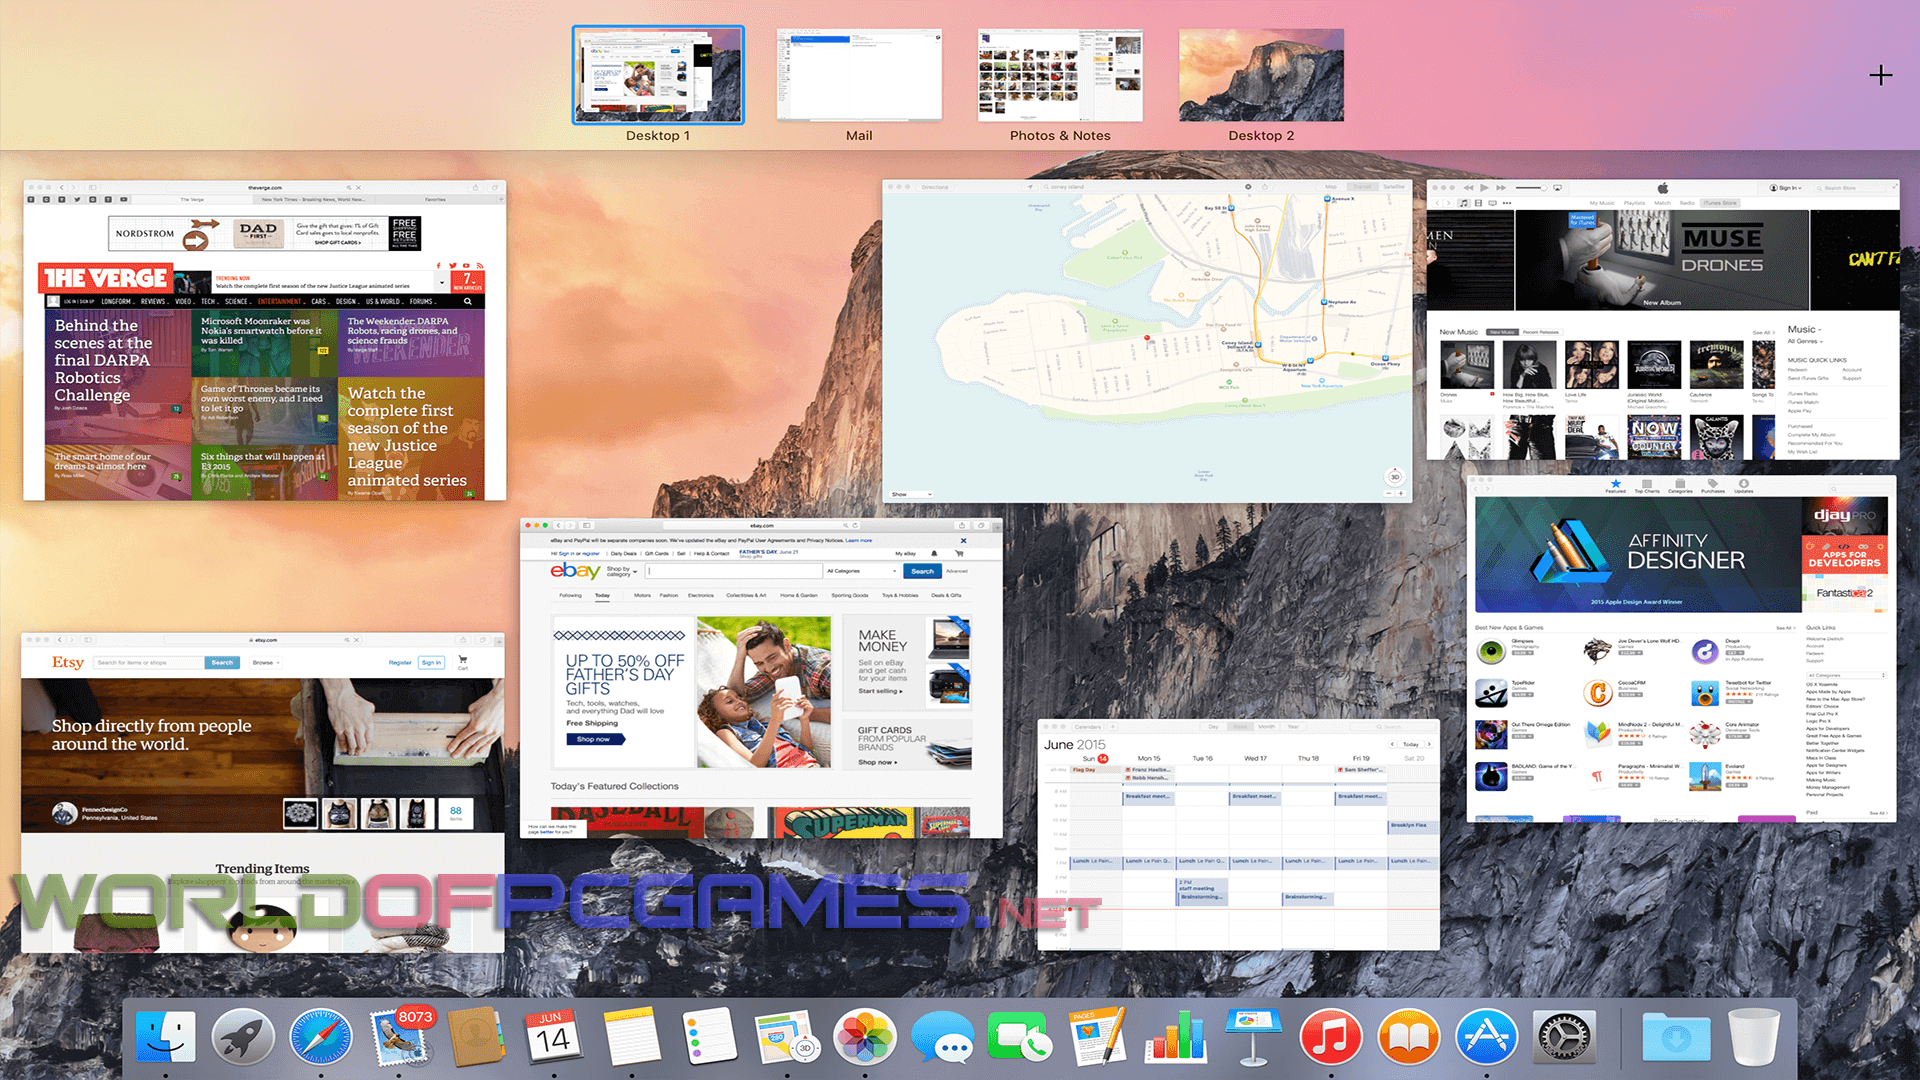Launch FaceTime from the dock
This screenshot has width=1920, height=1080.
(x=1019, y=1037)
